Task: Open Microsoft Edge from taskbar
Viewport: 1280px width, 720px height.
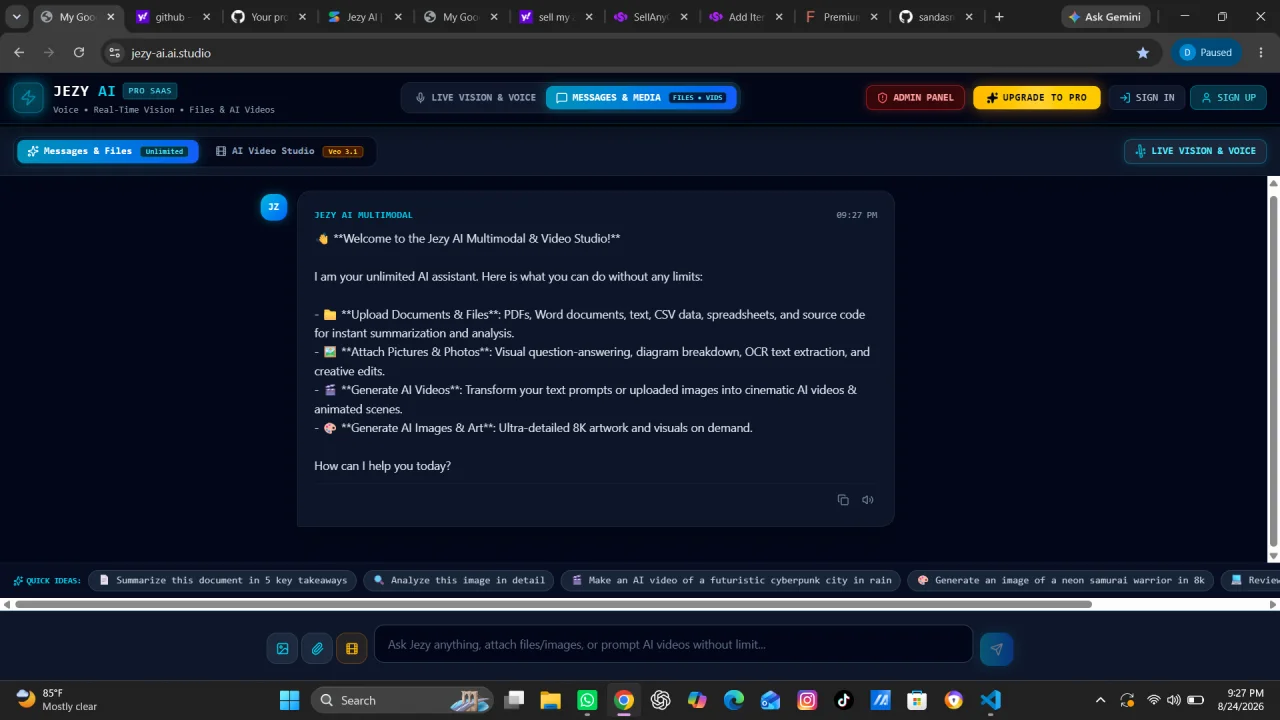Action: (x=734, y=700)
